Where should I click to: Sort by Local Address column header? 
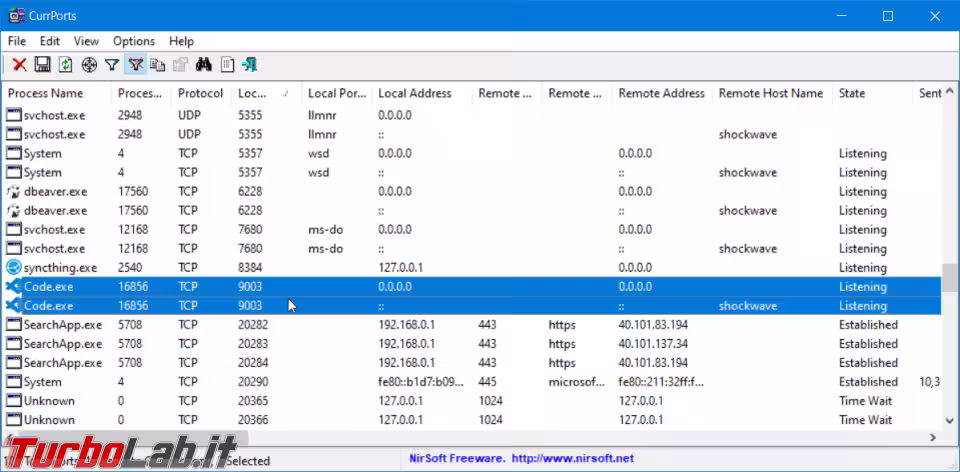[422, 94]
